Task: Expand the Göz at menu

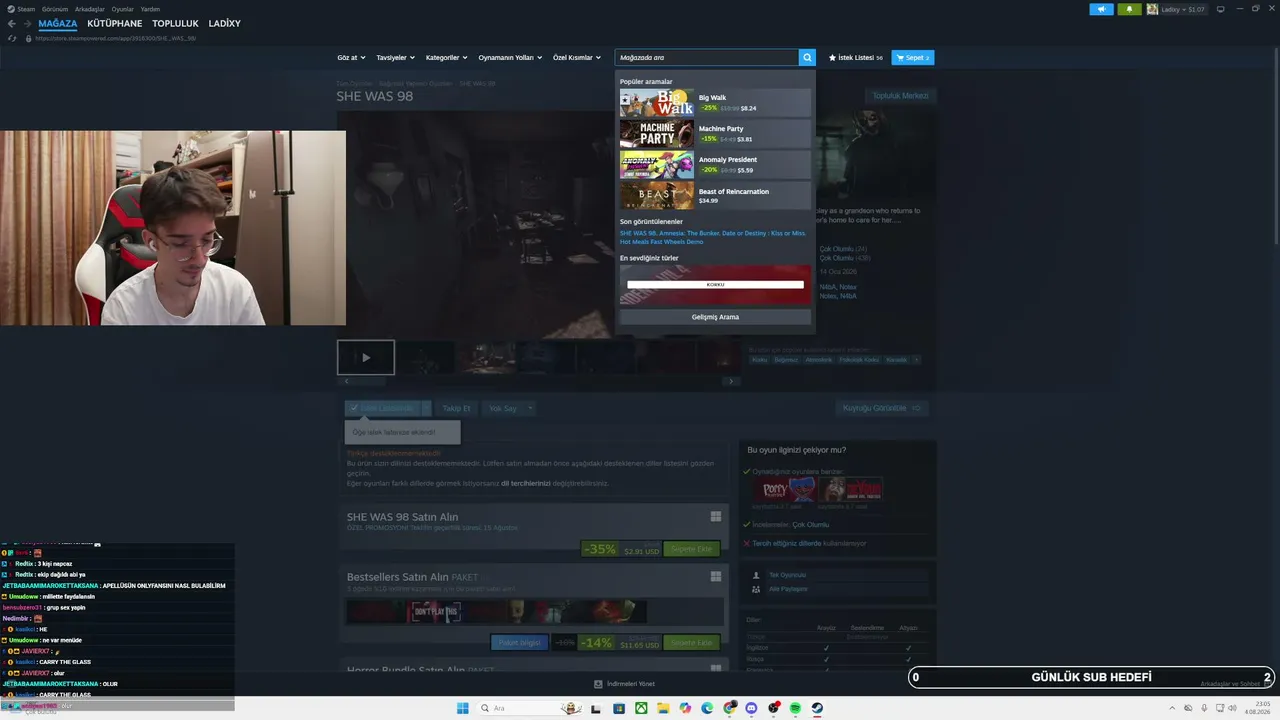Action: 351,58
